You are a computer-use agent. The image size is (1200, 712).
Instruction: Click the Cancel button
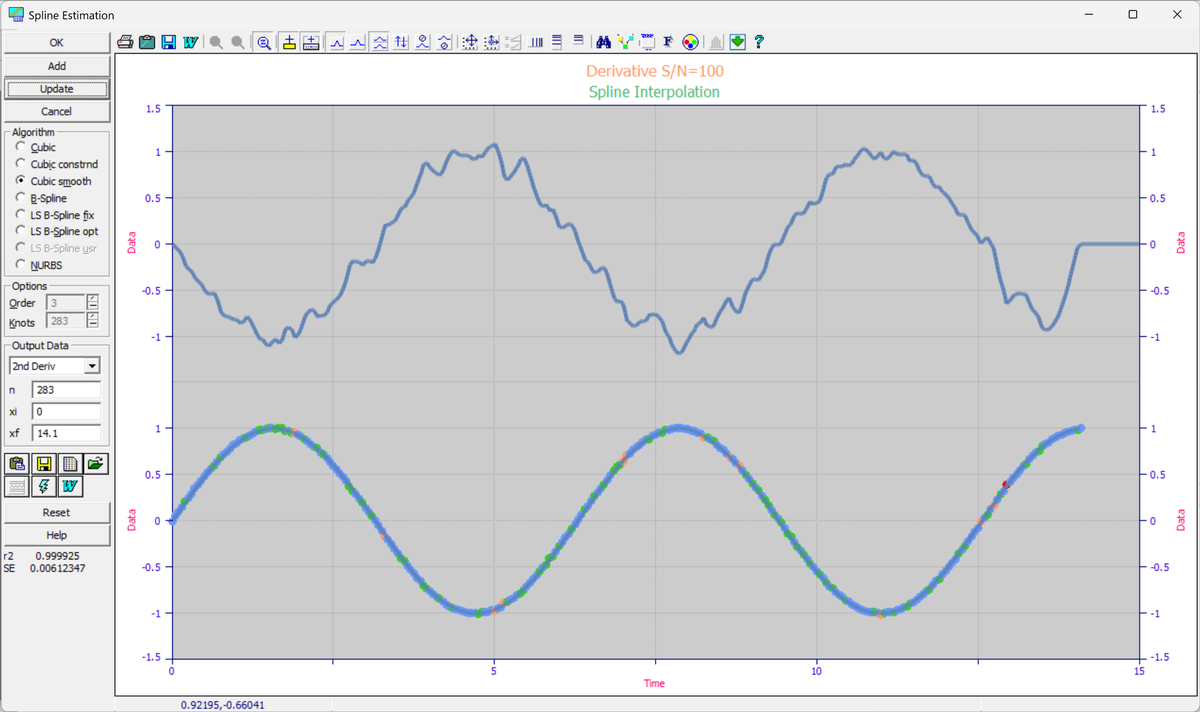56,112
